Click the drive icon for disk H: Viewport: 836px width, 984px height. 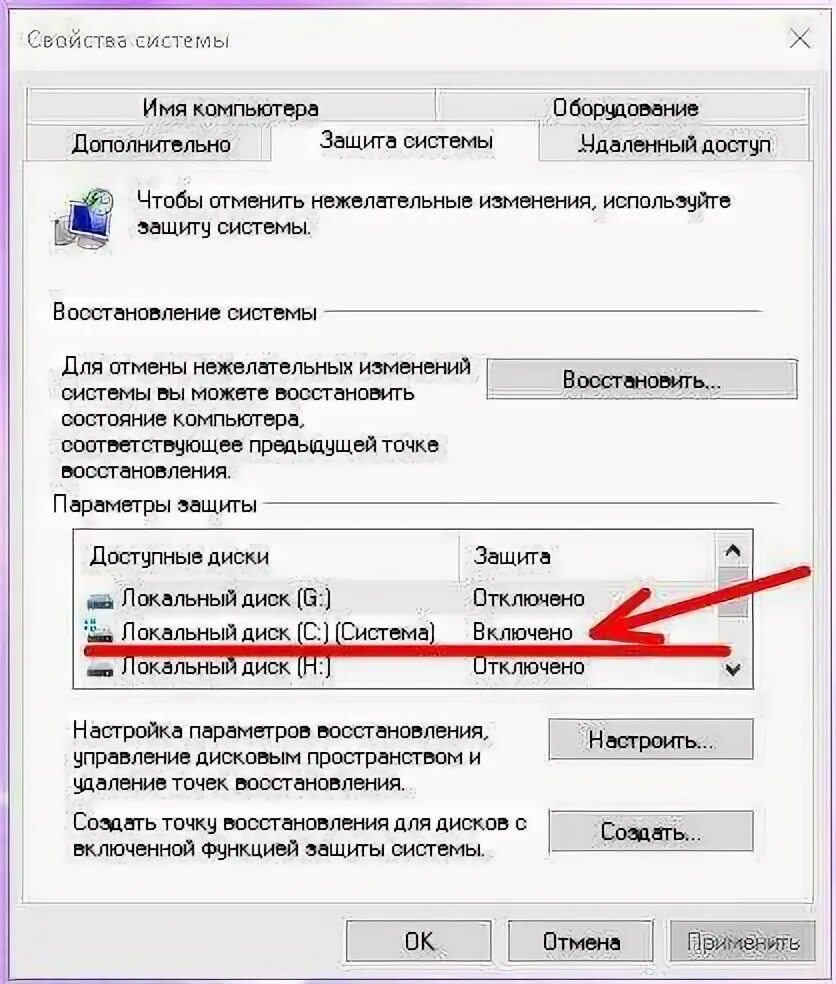100,669
